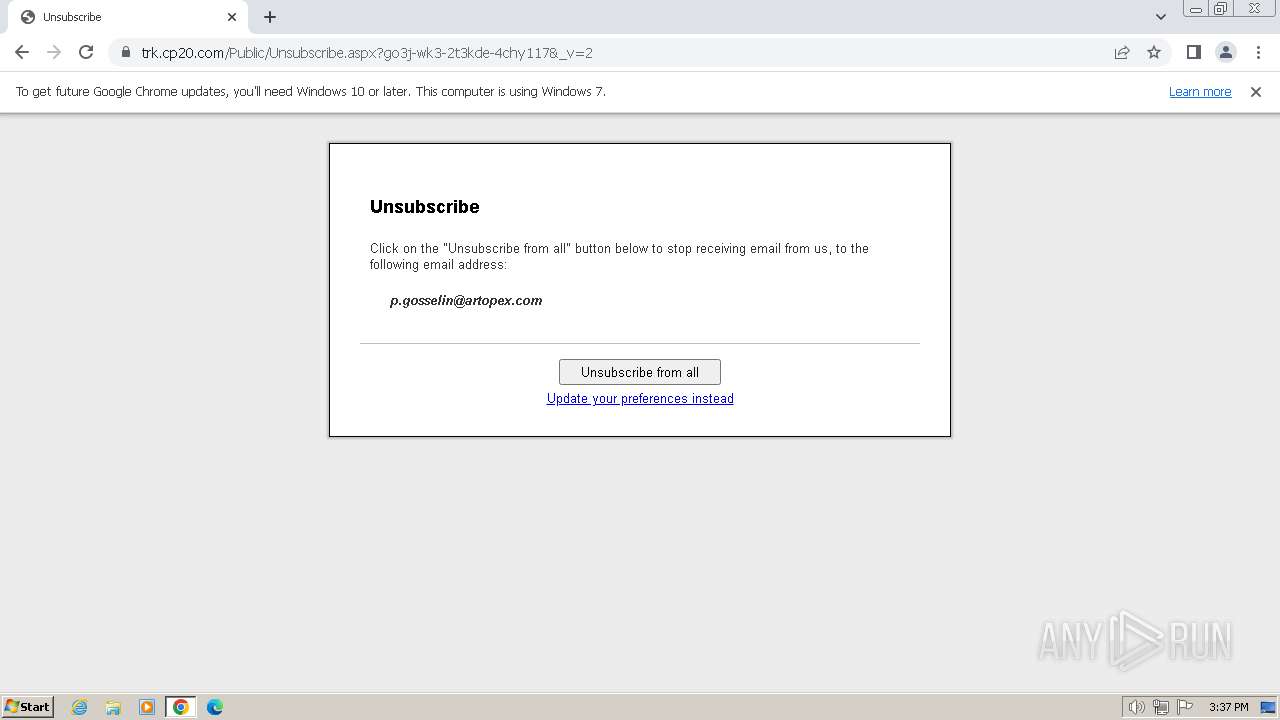Open the volume control in system tray
The height and width of the screenshot is (720, 1280).
1136,707
